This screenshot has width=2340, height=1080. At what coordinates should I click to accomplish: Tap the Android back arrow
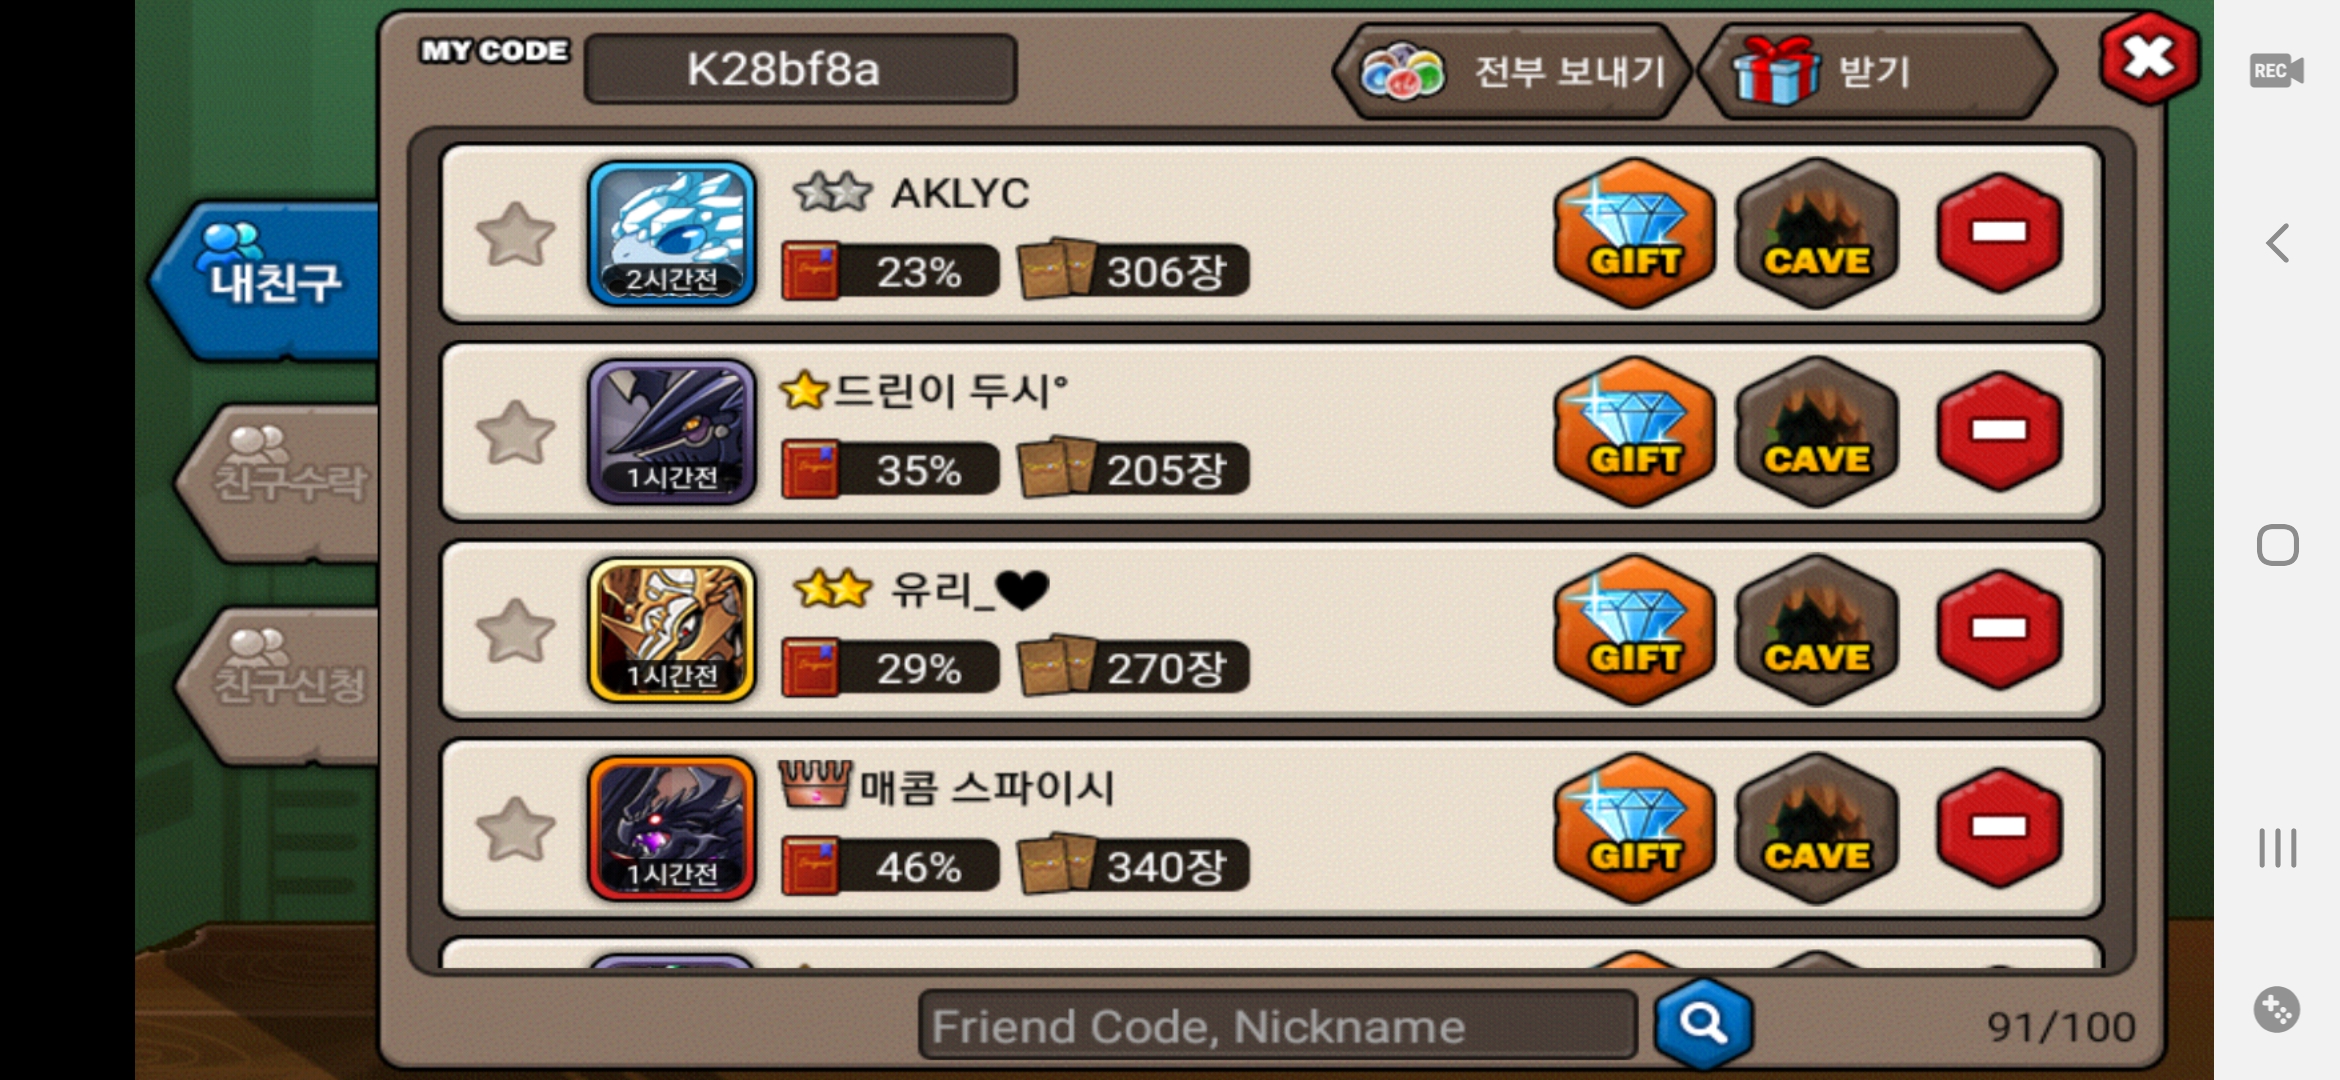(2278, 243)
